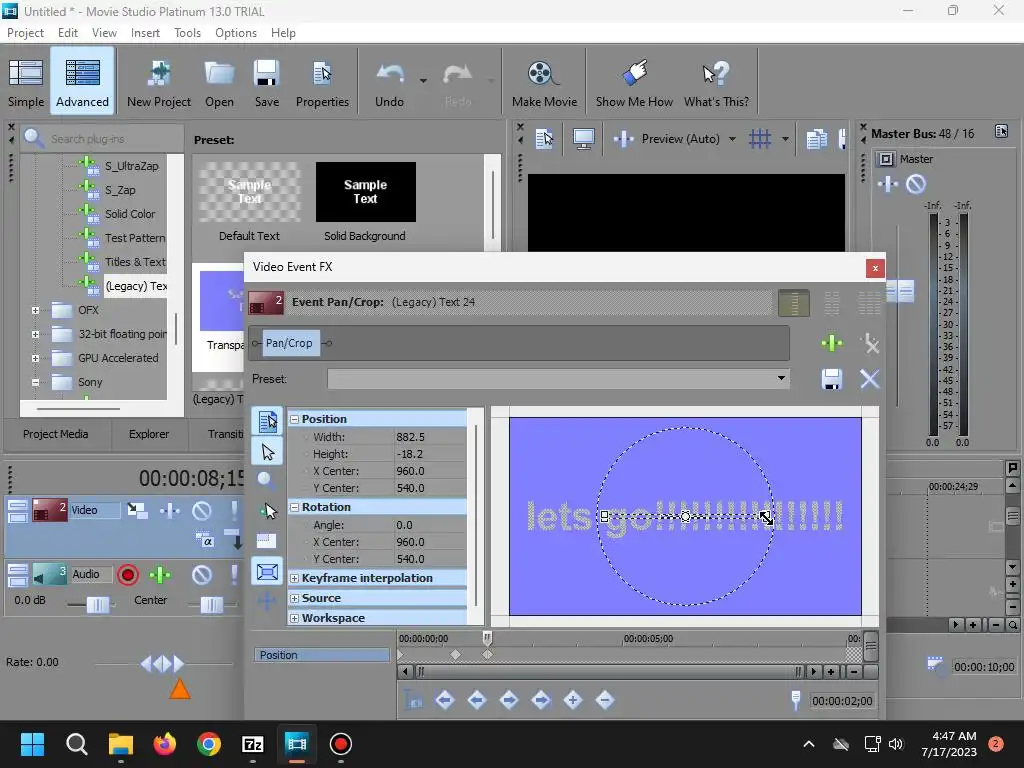The height and width of the screenshot is (768, 1024).
Task: Click the Width value field 882.5
Action: 430,437
